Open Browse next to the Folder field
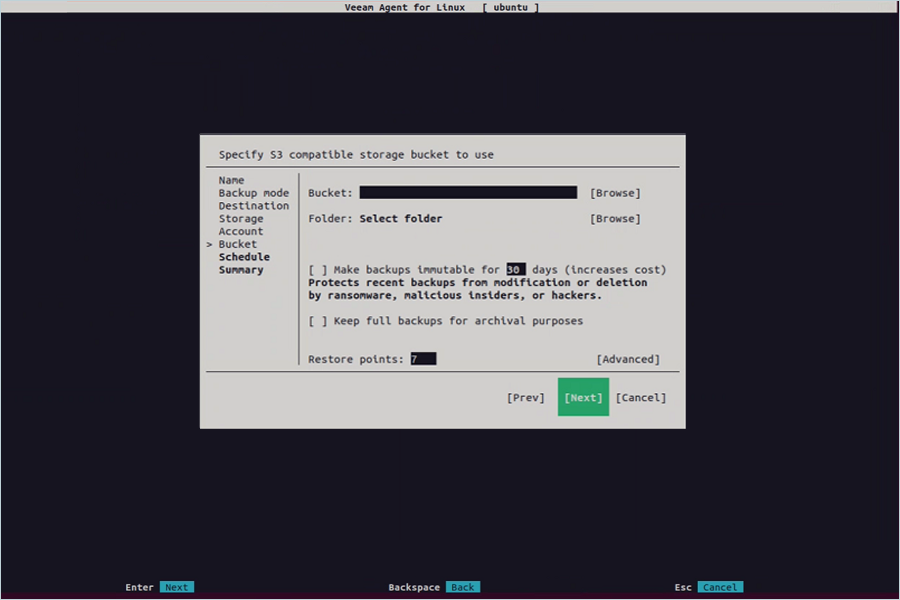 (615, 219)
